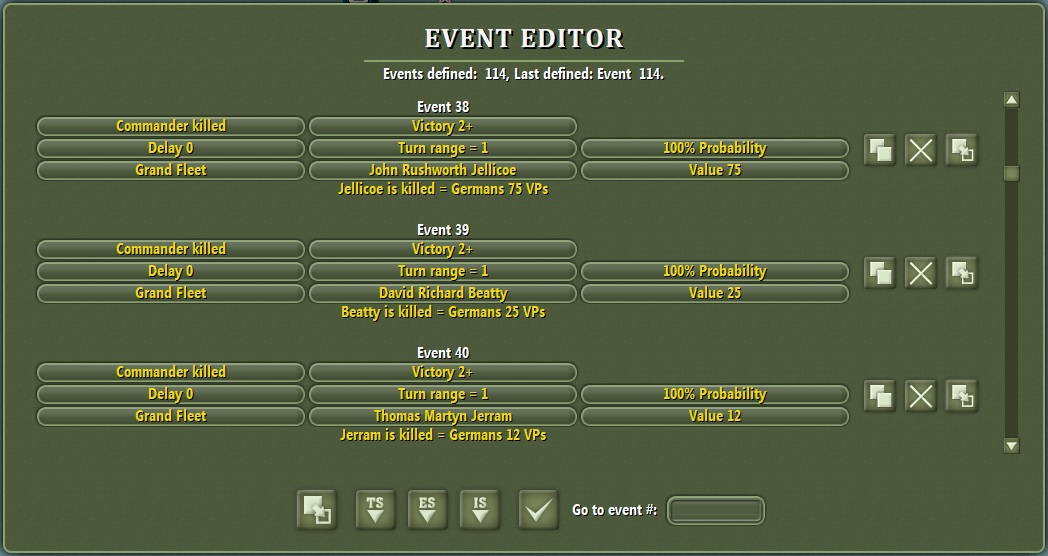Edit description 'Jellicoe is killed = Germans 75 VPs'
The width and height of the screenshot is (1048, 556).
coord(442,189)
